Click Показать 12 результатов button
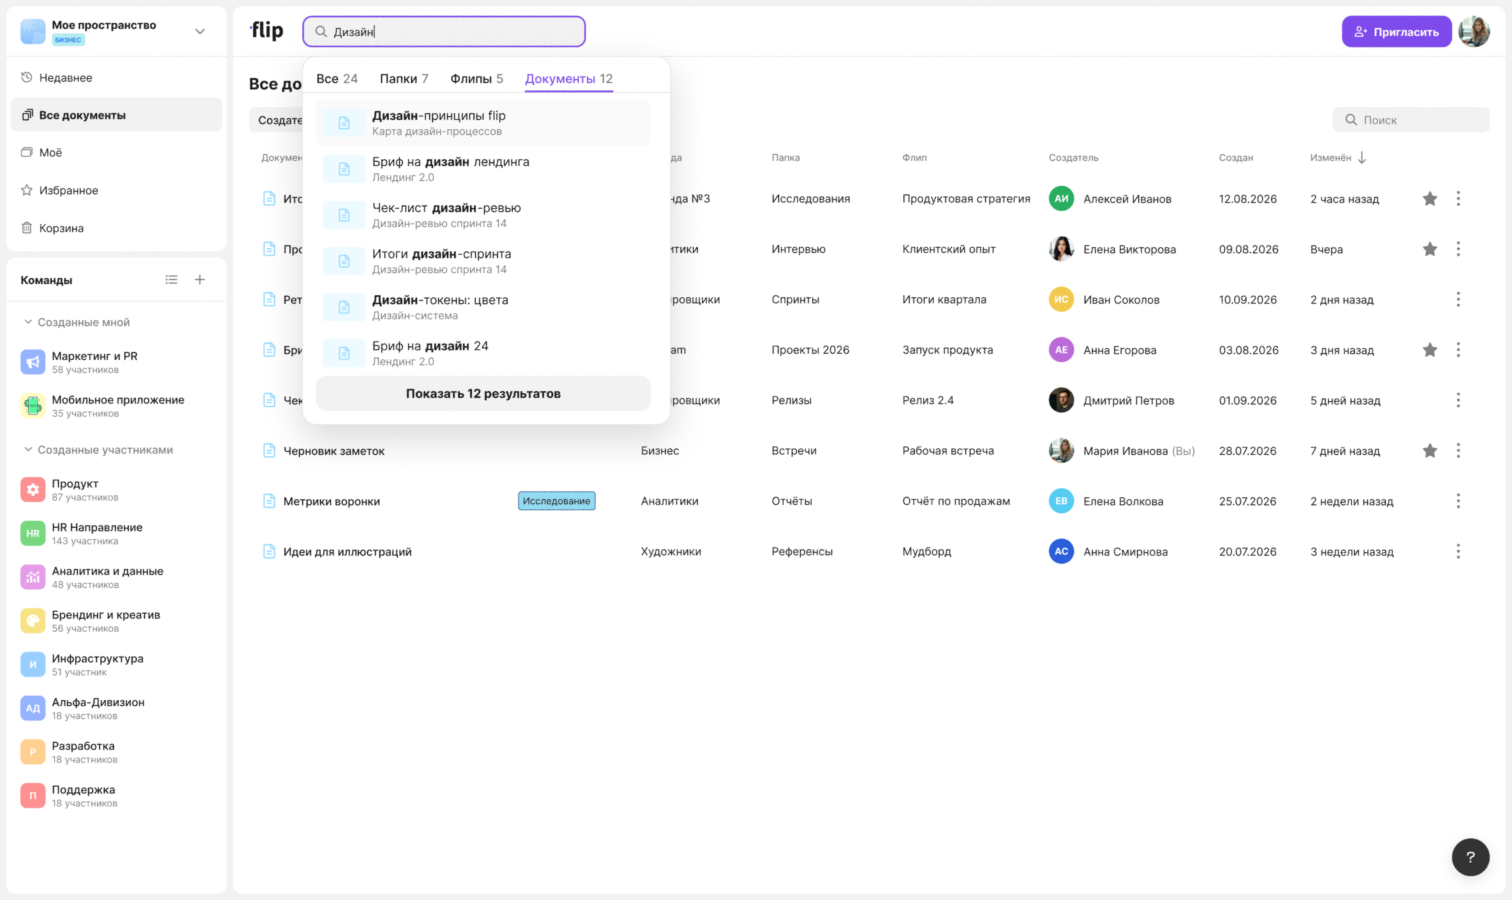This screenshot has height=900, width=1512. click(483, 394)
